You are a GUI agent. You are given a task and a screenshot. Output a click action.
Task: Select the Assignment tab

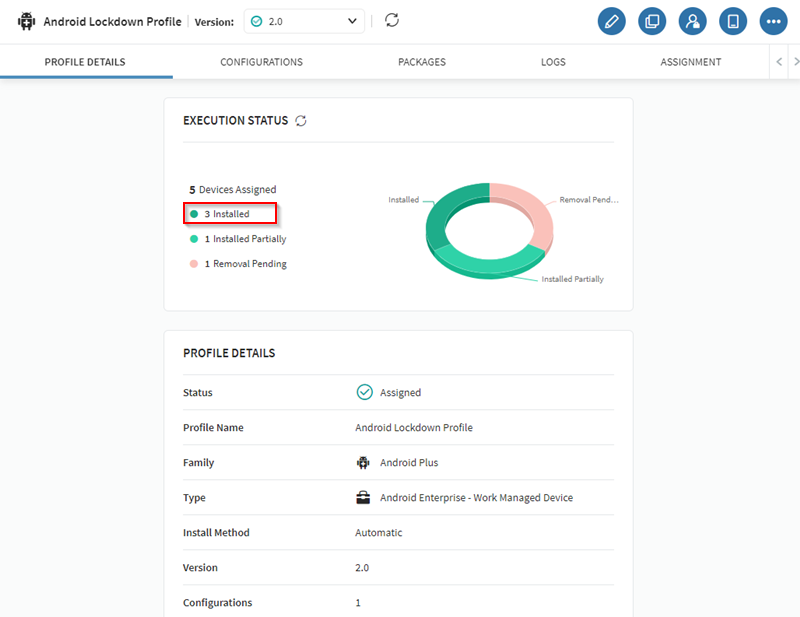[690, 62]
